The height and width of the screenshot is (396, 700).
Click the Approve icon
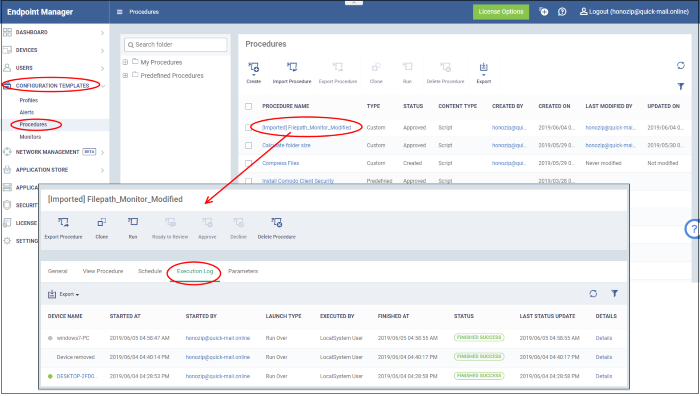pos(207,222)
